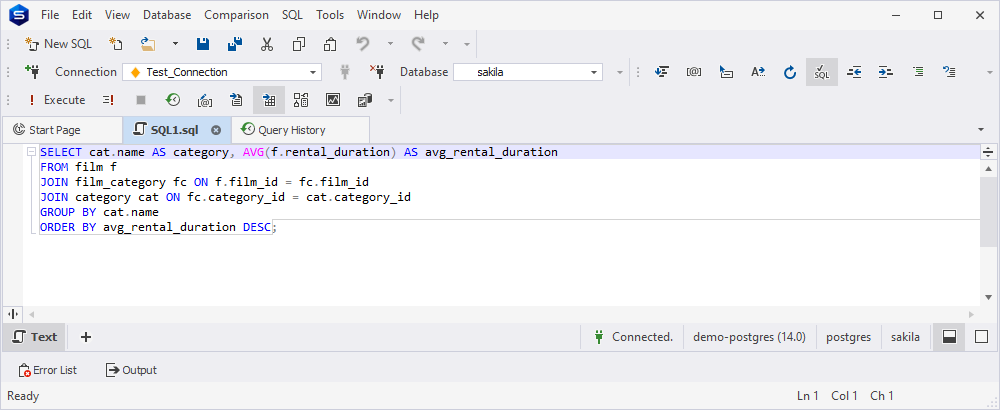Open the document tabs list dropdown
The image size is (1000, 410).
point(981,130)
